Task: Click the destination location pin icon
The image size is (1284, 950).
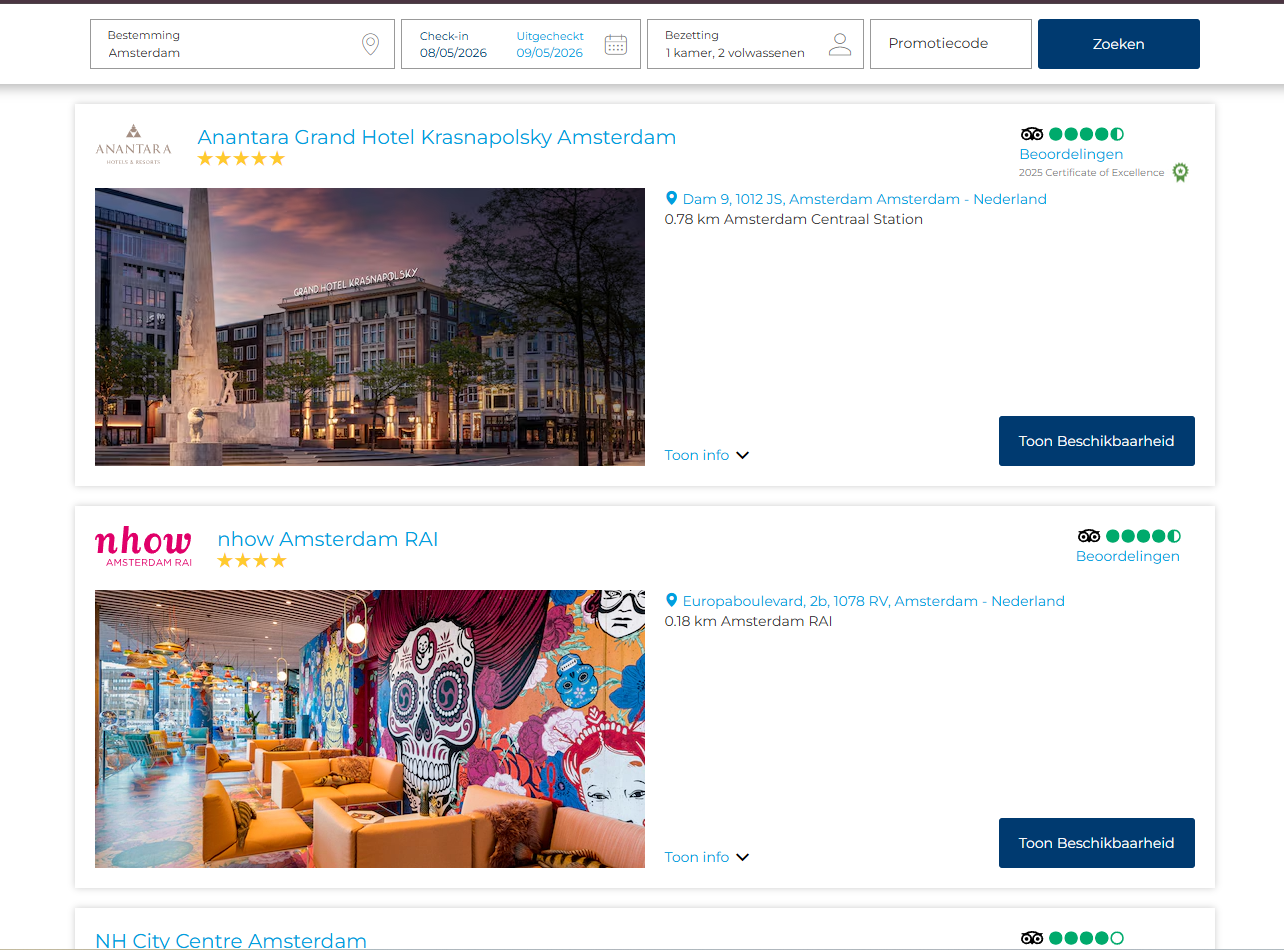Action: click(x=370, y=44)
